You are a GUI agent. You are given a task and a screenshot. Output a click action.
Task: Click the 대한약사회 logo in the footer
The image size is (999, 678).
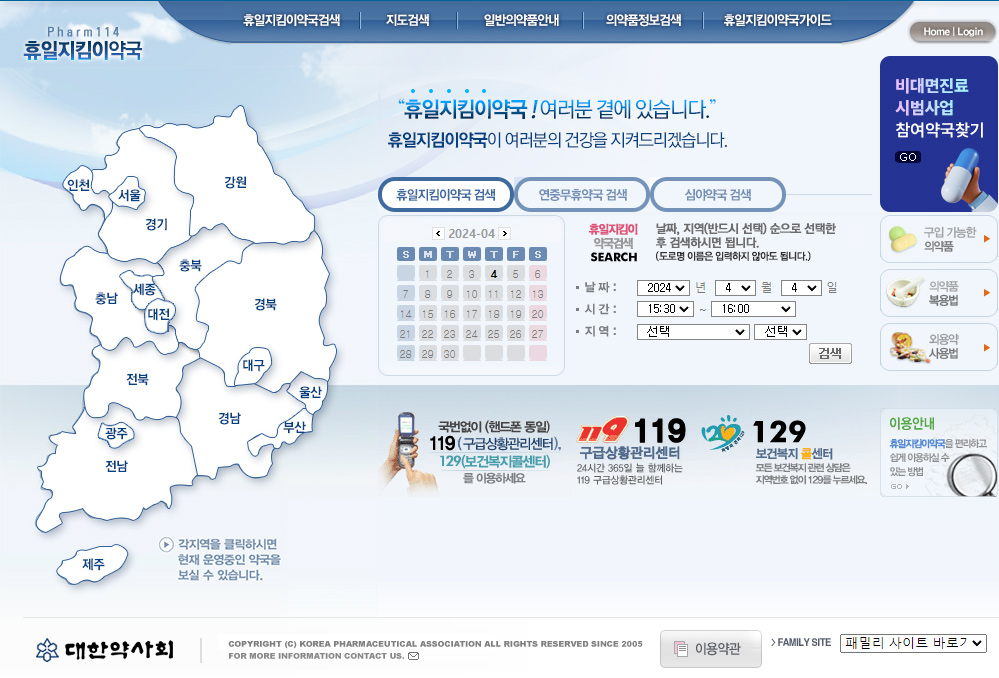[102, 647]
